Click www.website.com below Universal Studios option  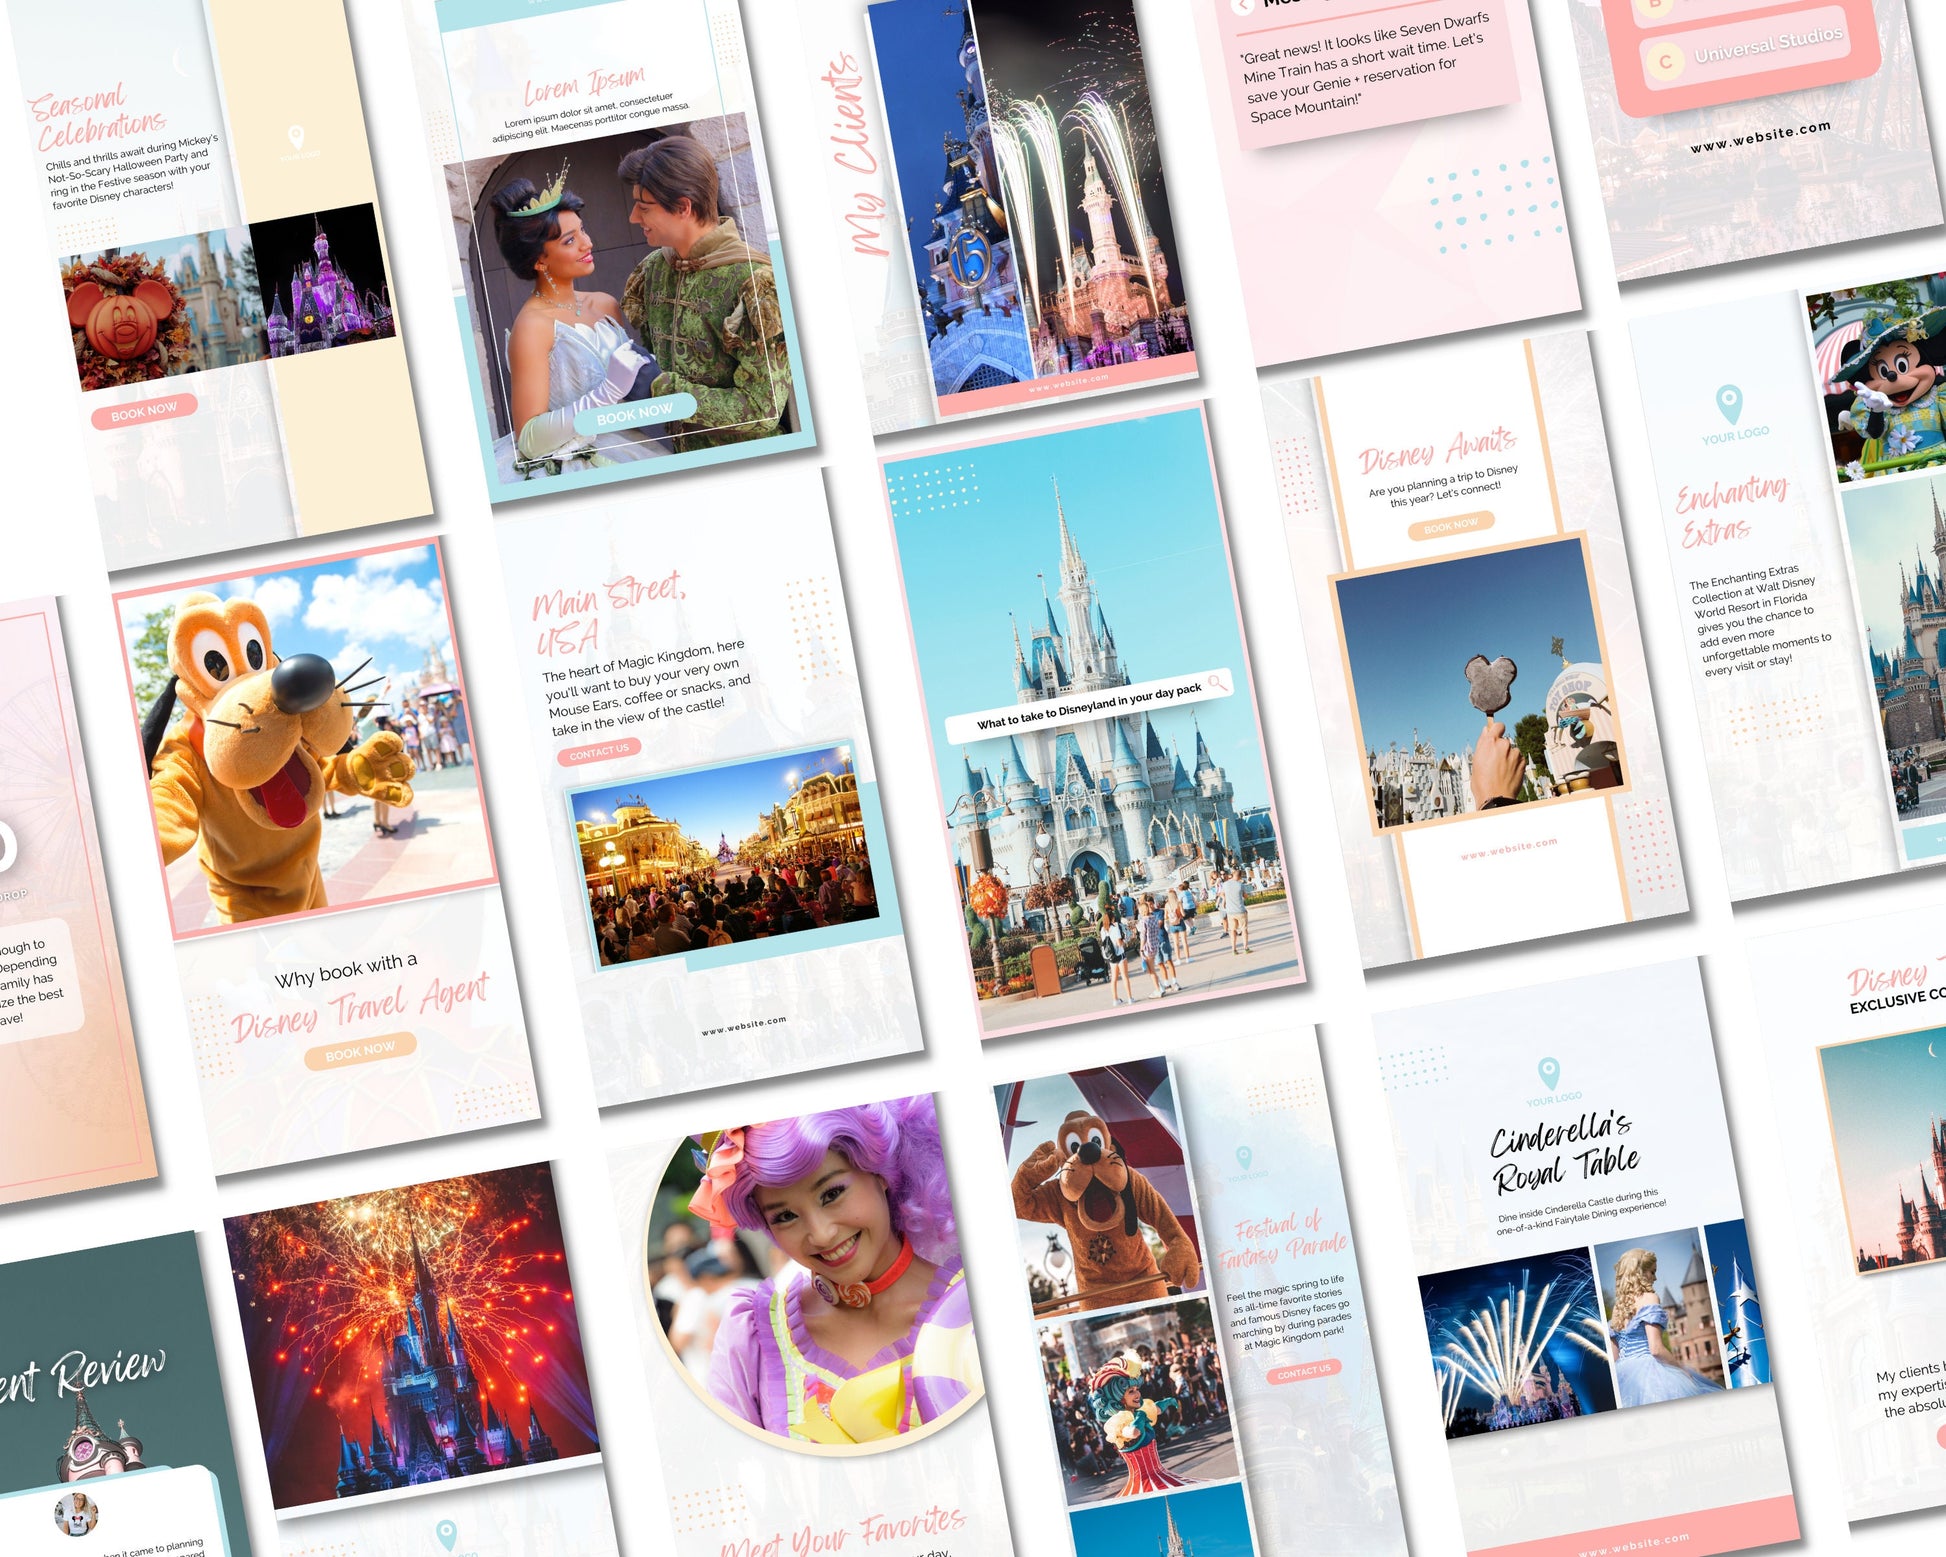1761,137
